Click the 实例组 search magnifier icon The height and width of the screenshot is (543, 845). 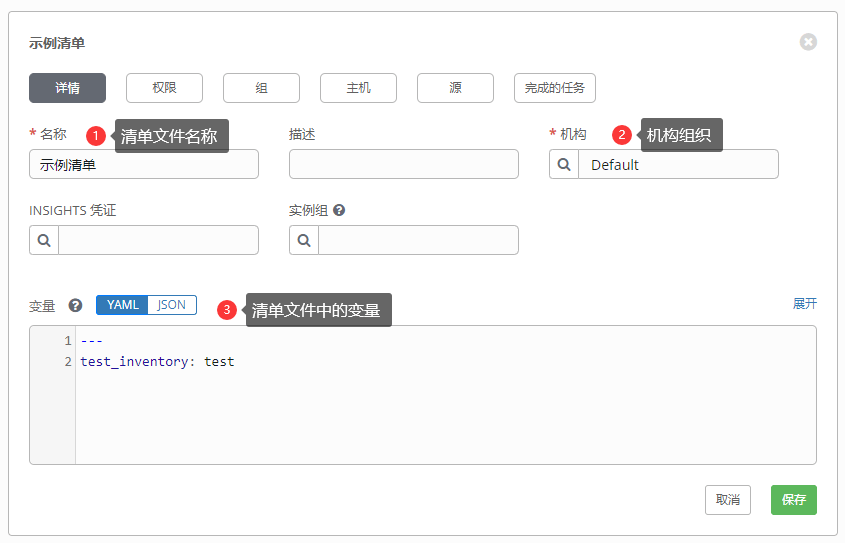tap(304, 240)
